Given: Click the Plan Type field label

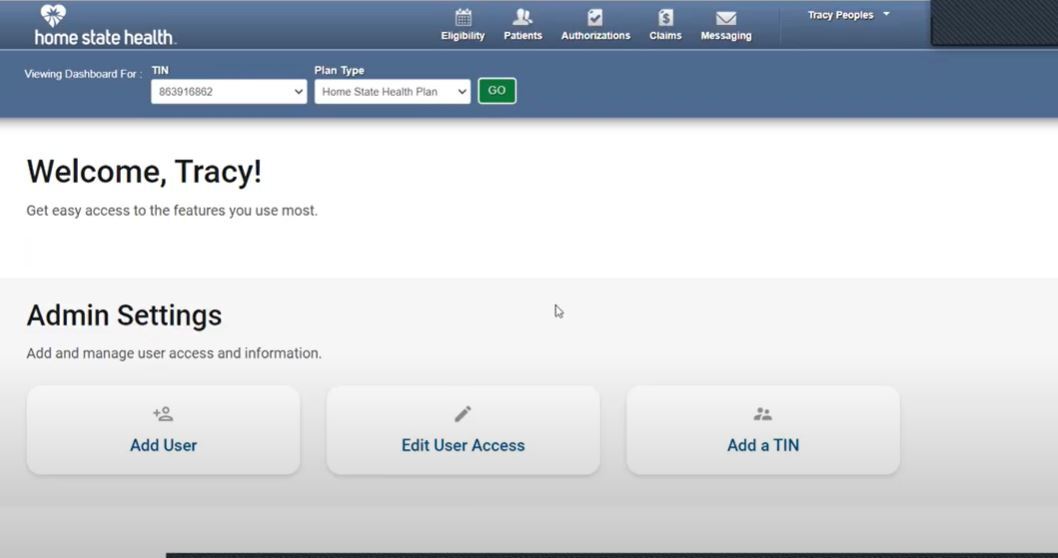Looking at the screenshot, I should point(339,70).
